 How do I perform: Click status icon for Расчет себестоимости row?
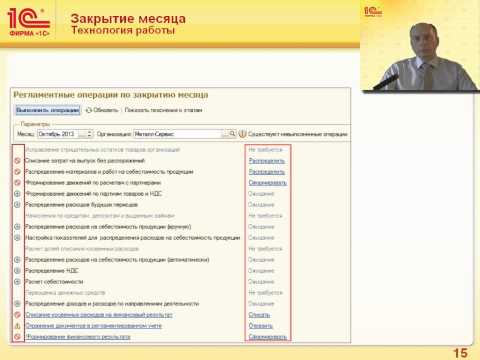coord(18,282)
